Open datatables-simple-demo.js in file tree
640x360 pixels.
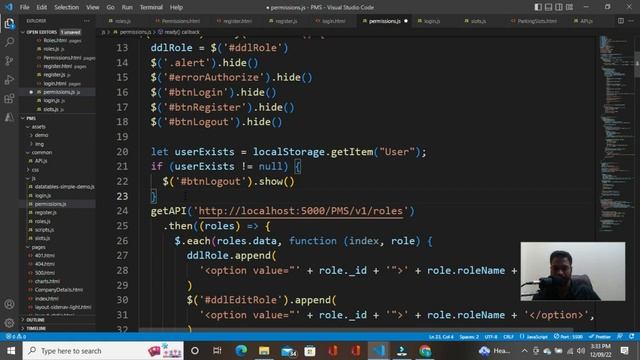point(64,187)
